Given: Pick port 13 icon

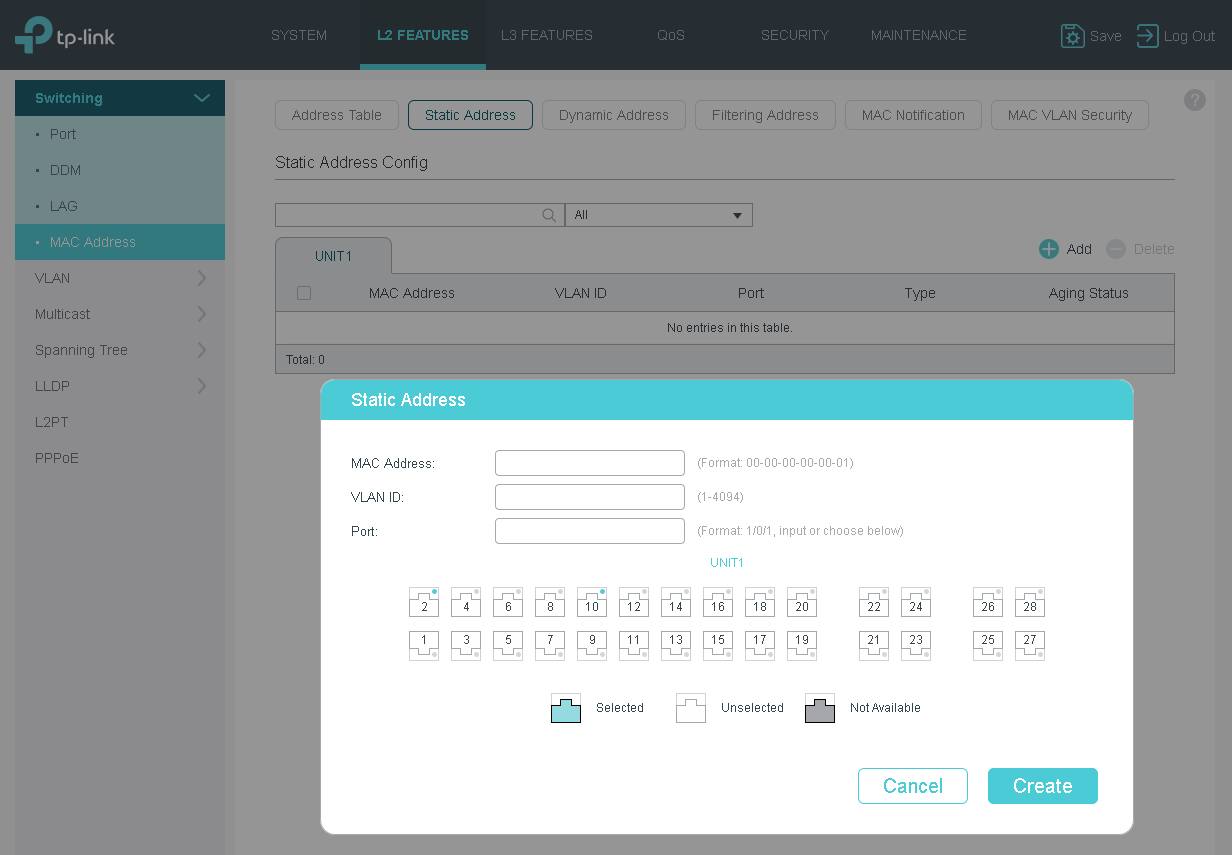Looking at the screenshot, I should click(x=676, y=645).
